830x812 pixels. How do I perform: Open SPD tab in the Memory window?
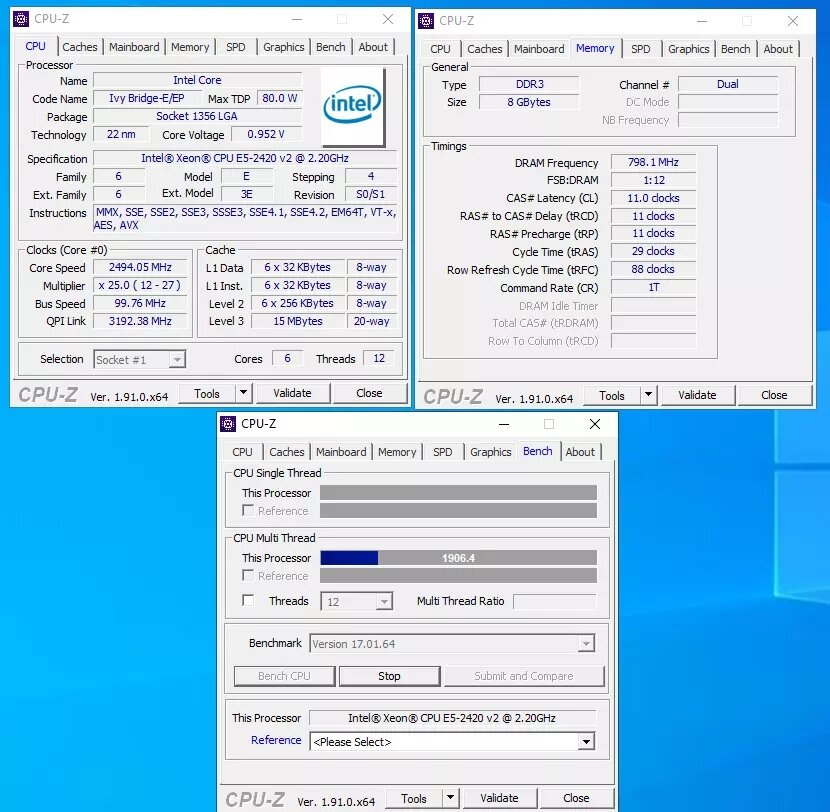click(640, 49)
